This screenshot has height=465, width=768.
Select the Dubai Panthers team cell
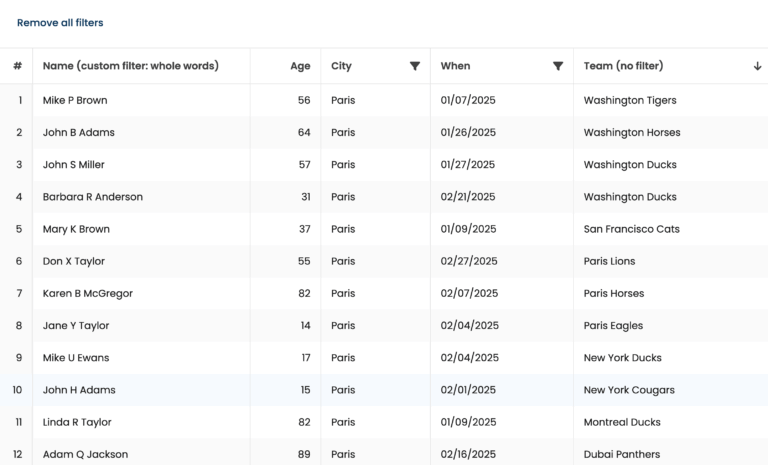(x=622, y=454)
